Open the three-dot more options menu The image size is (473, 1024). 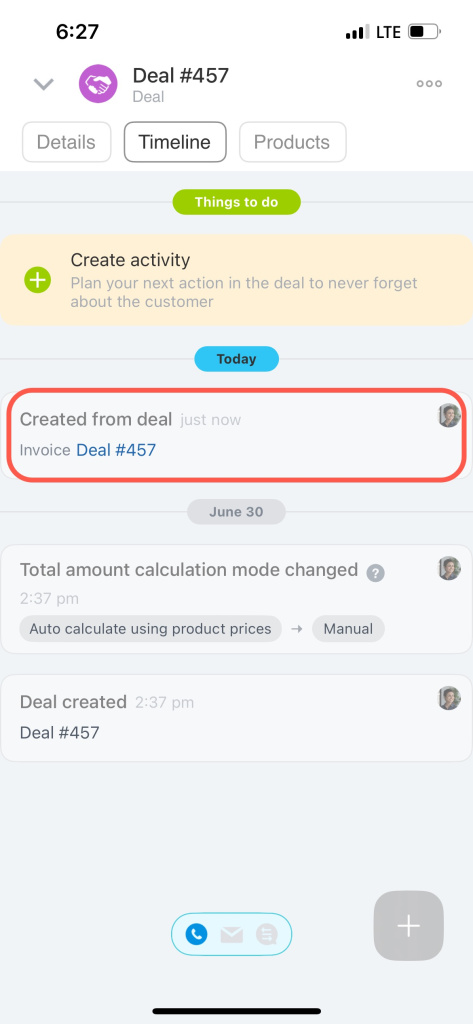[429, 84]
